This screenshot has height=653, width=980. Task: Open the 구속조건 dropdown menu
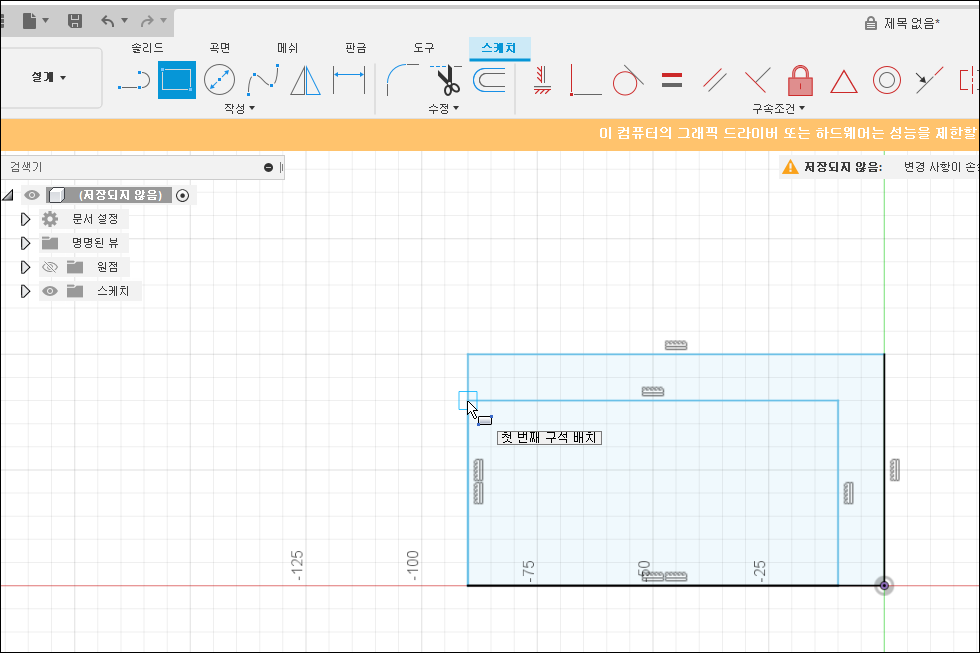tap(778, 108)
